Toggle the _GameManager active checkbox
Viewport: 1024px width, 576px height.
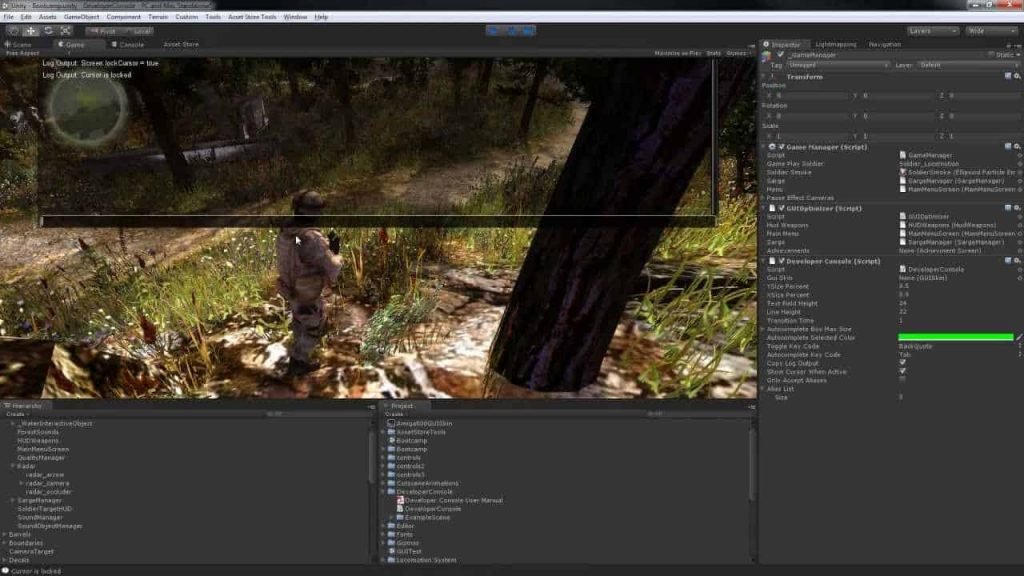tap(780, 55)
